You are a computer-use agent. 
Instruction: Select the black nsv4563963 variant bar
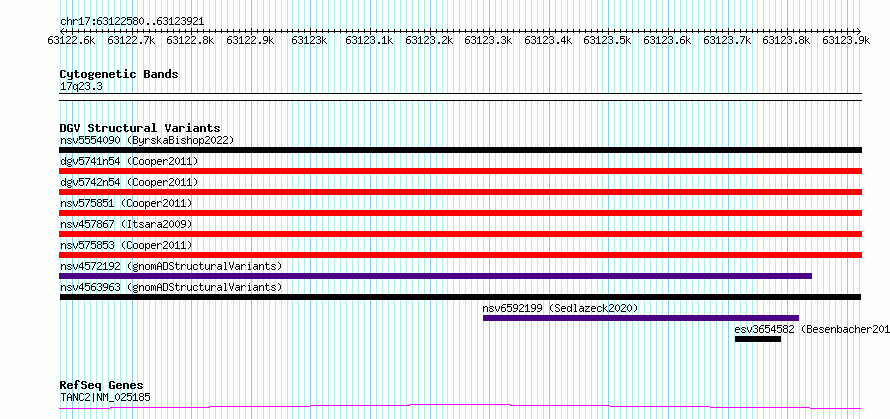[x=460, y=297]
